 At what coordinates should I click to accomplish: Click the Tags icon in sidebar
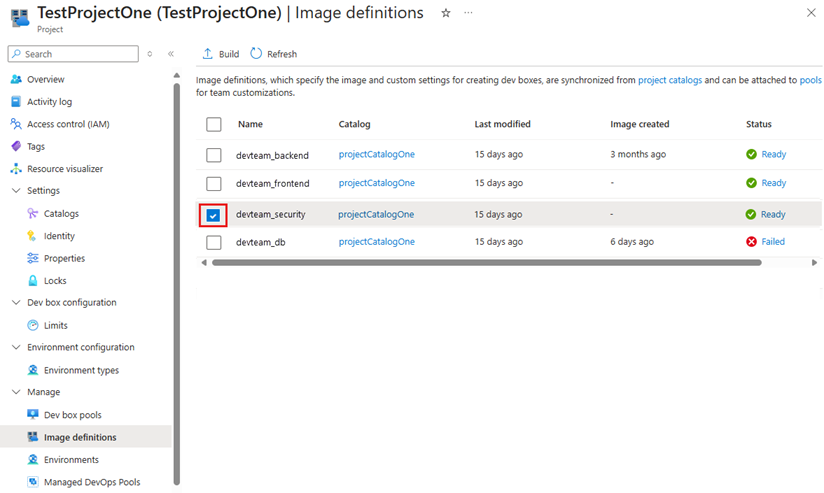tap(16, 146)
